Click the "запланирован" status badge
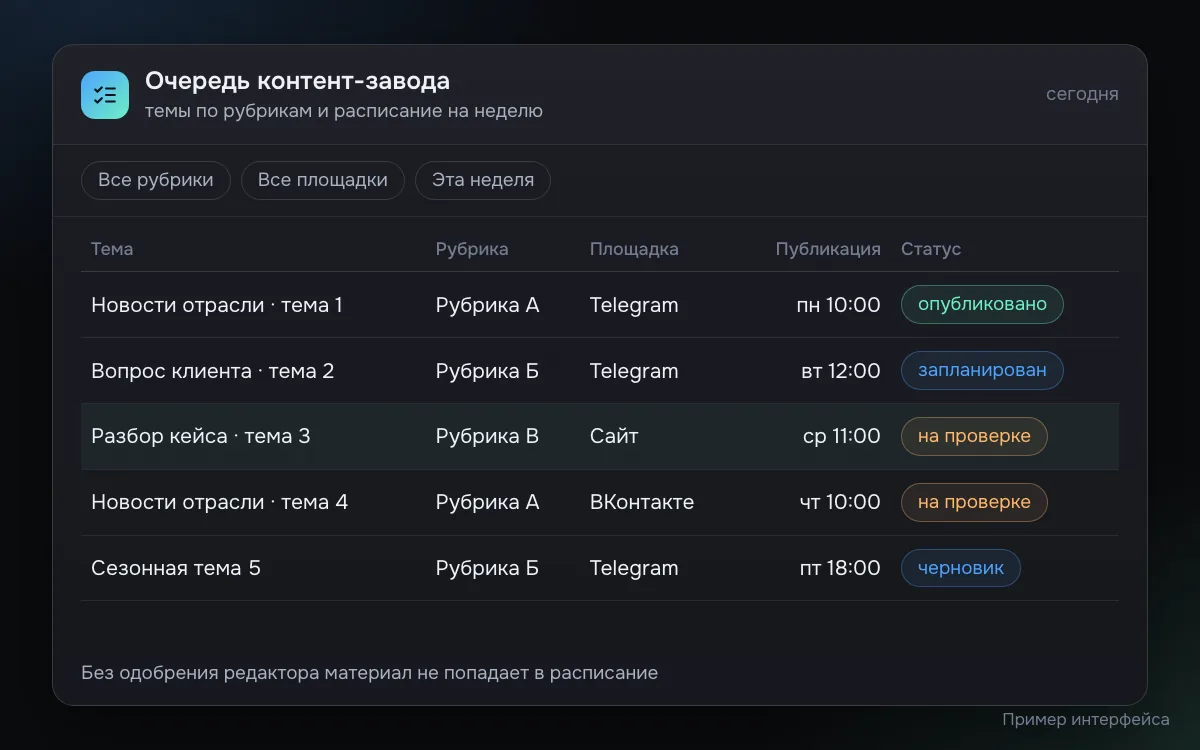1200x750 pixels. (982, 370)
